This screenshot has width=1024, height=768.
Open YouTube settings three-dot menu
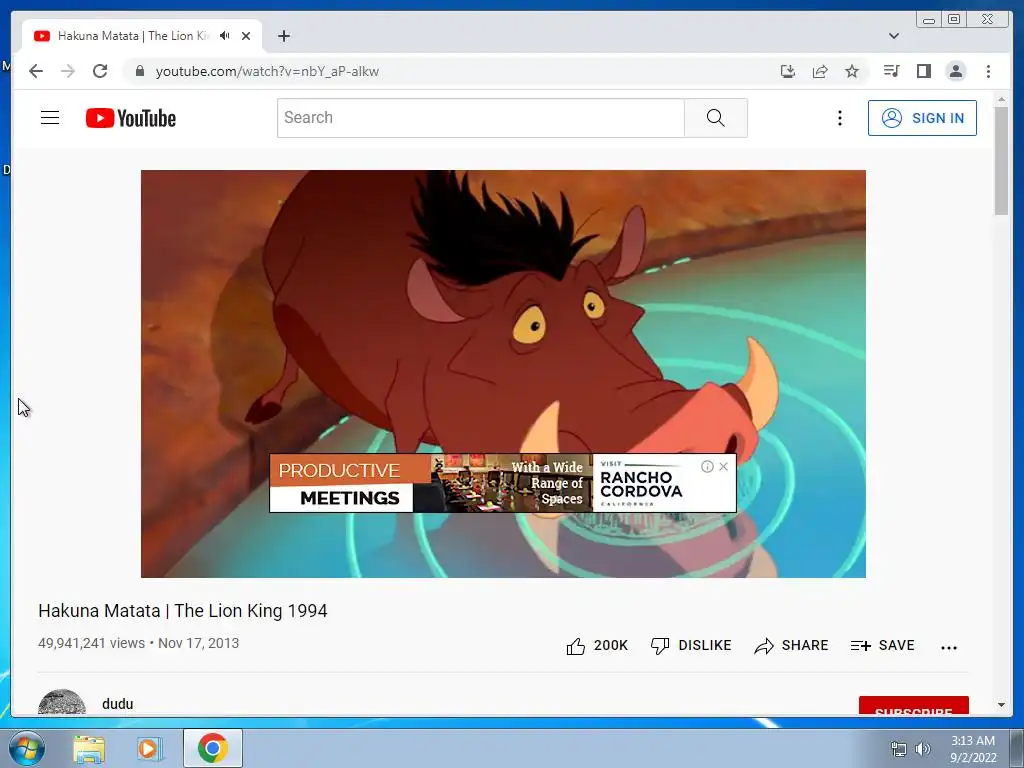coord(840,118)
